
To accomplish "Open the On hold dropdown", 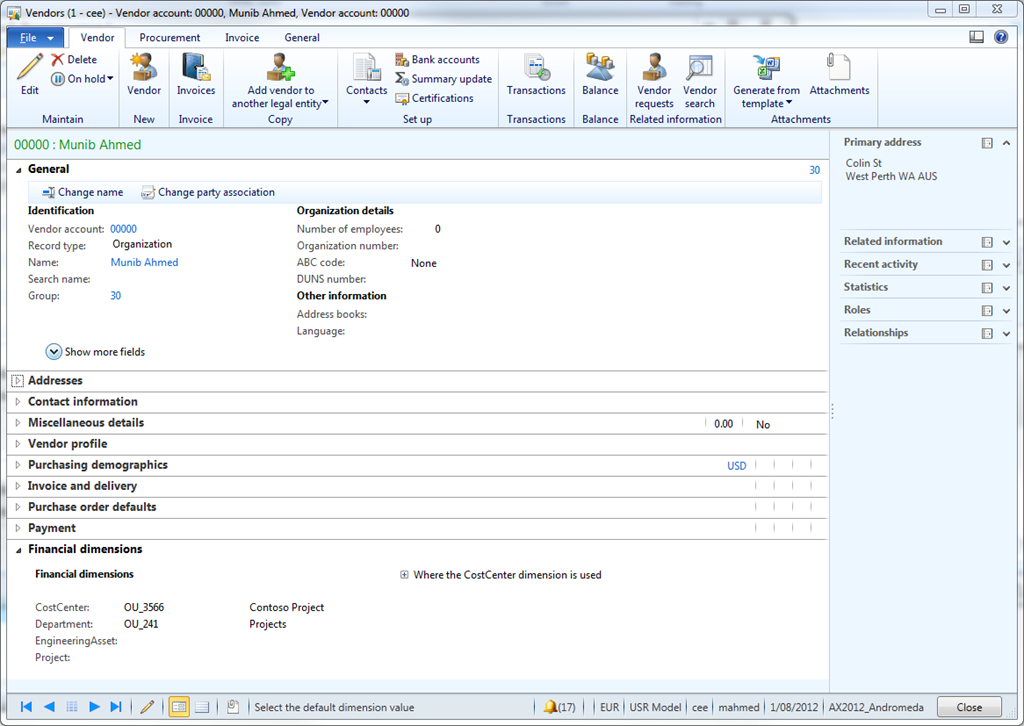I will [x=82, y=78].
